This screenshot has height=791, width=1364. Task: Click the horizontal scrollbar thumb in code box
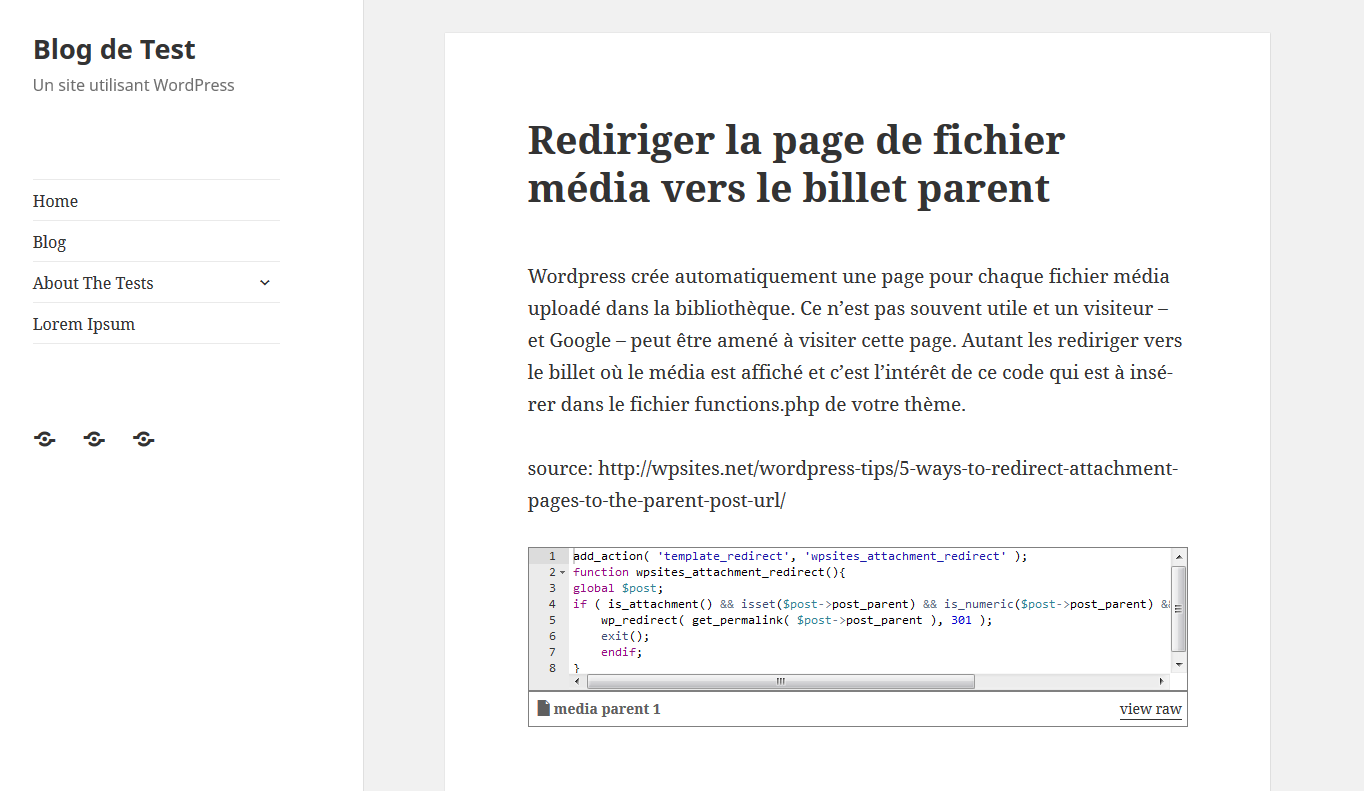point(781,681)
